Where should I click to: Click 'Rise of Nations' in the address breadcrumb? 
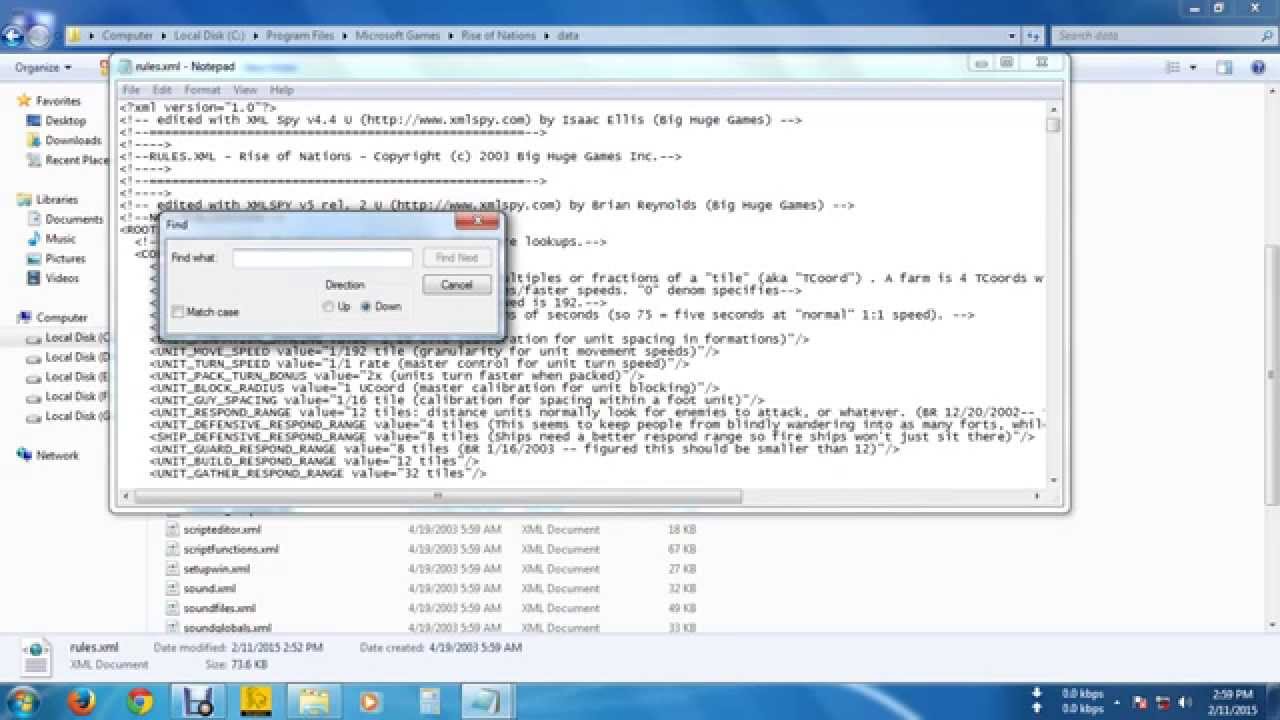pos(498,36)
